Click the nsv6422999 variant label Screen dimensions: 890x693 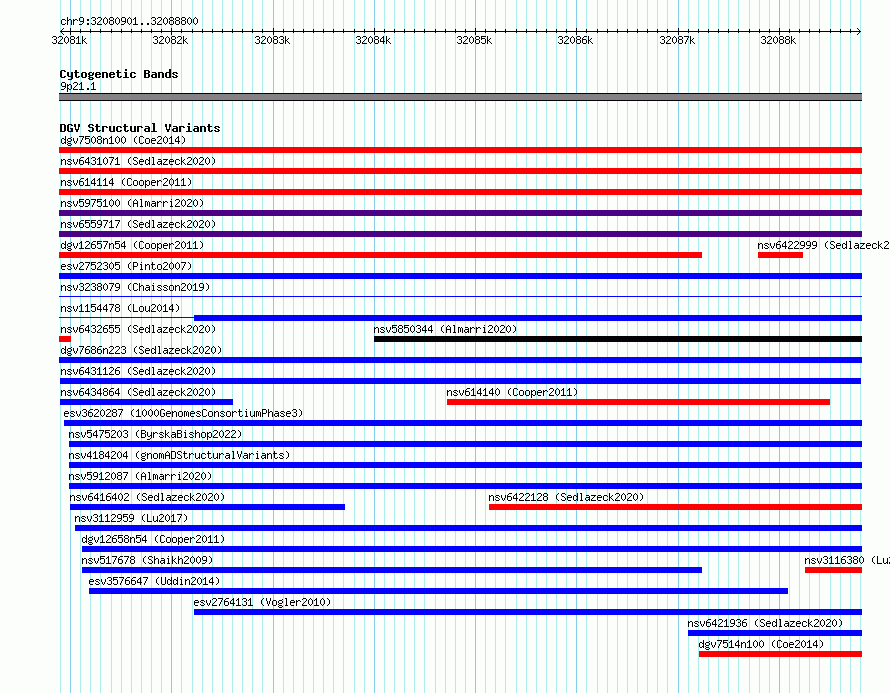823,245
